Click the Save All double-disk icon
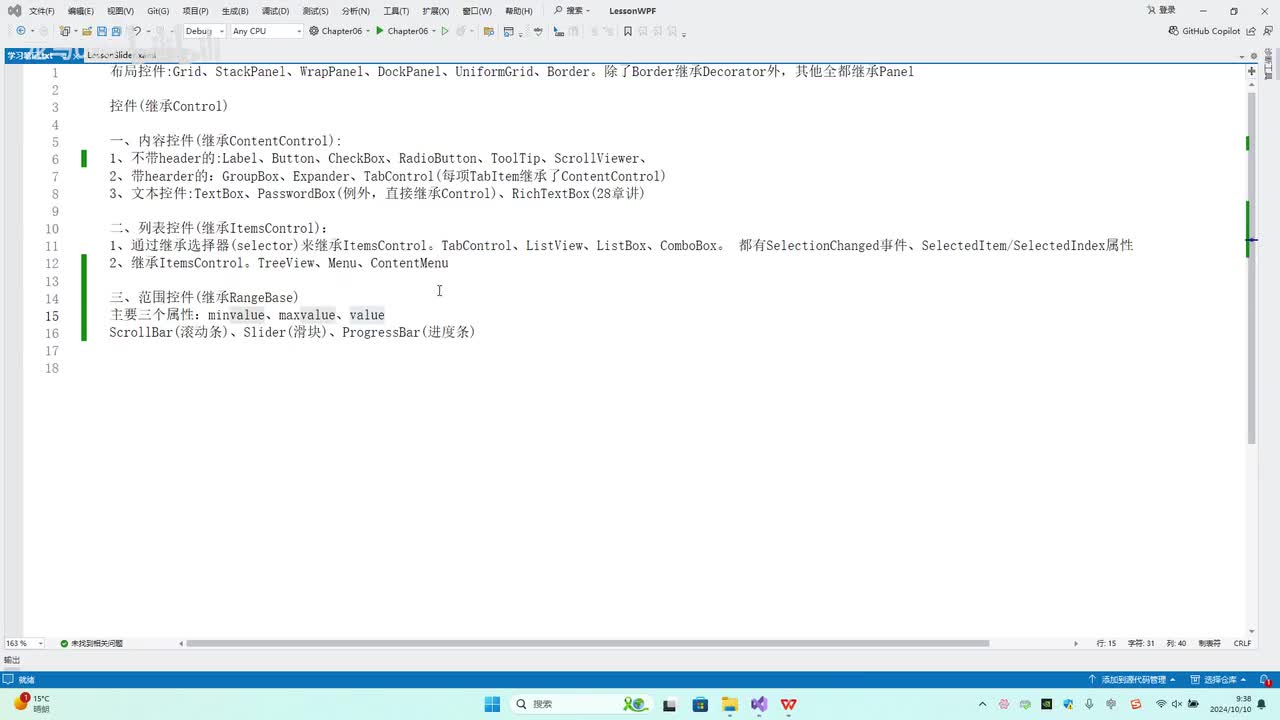This screenshot has width=1280, height=720. (117, 31)
